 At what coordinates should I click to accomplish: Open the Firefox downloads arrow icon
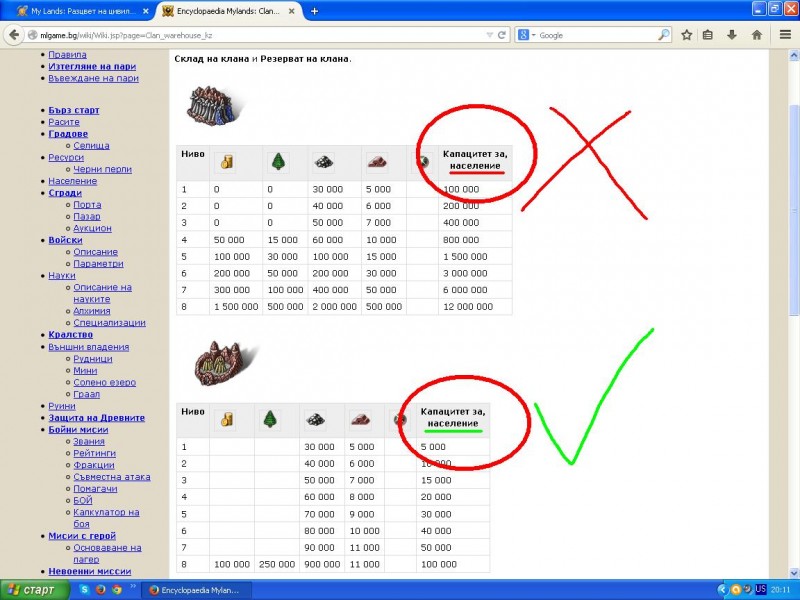coord(732,34)
